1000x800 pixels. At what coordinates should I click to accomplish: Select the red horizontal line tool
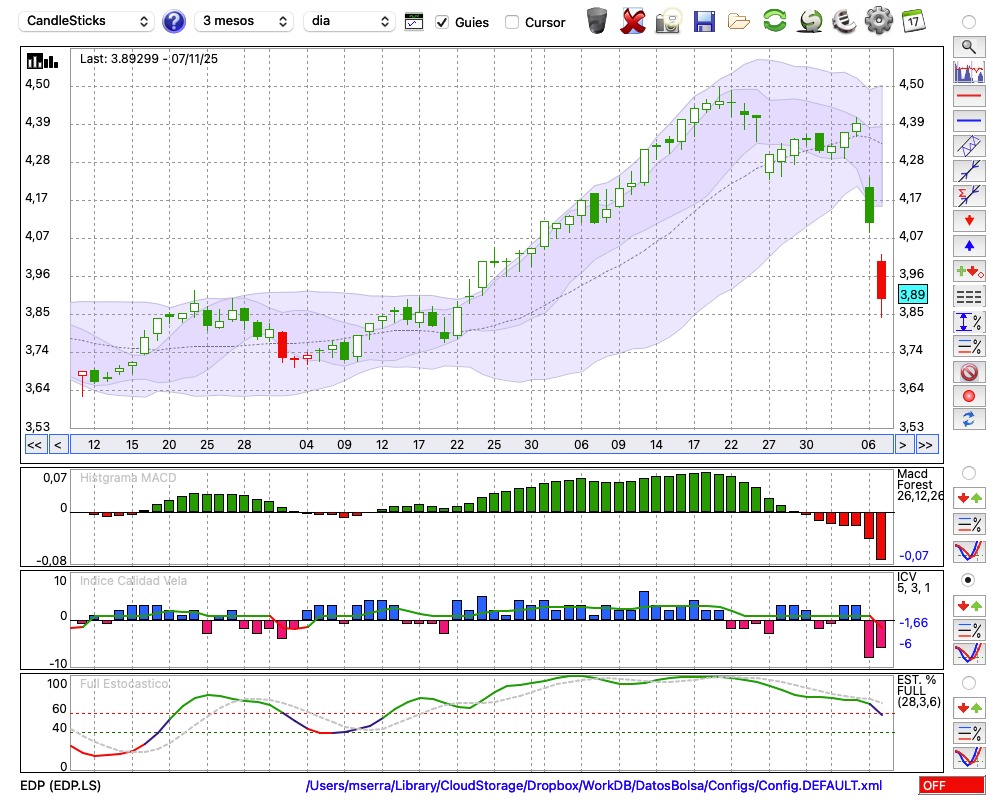pos(969,96)
